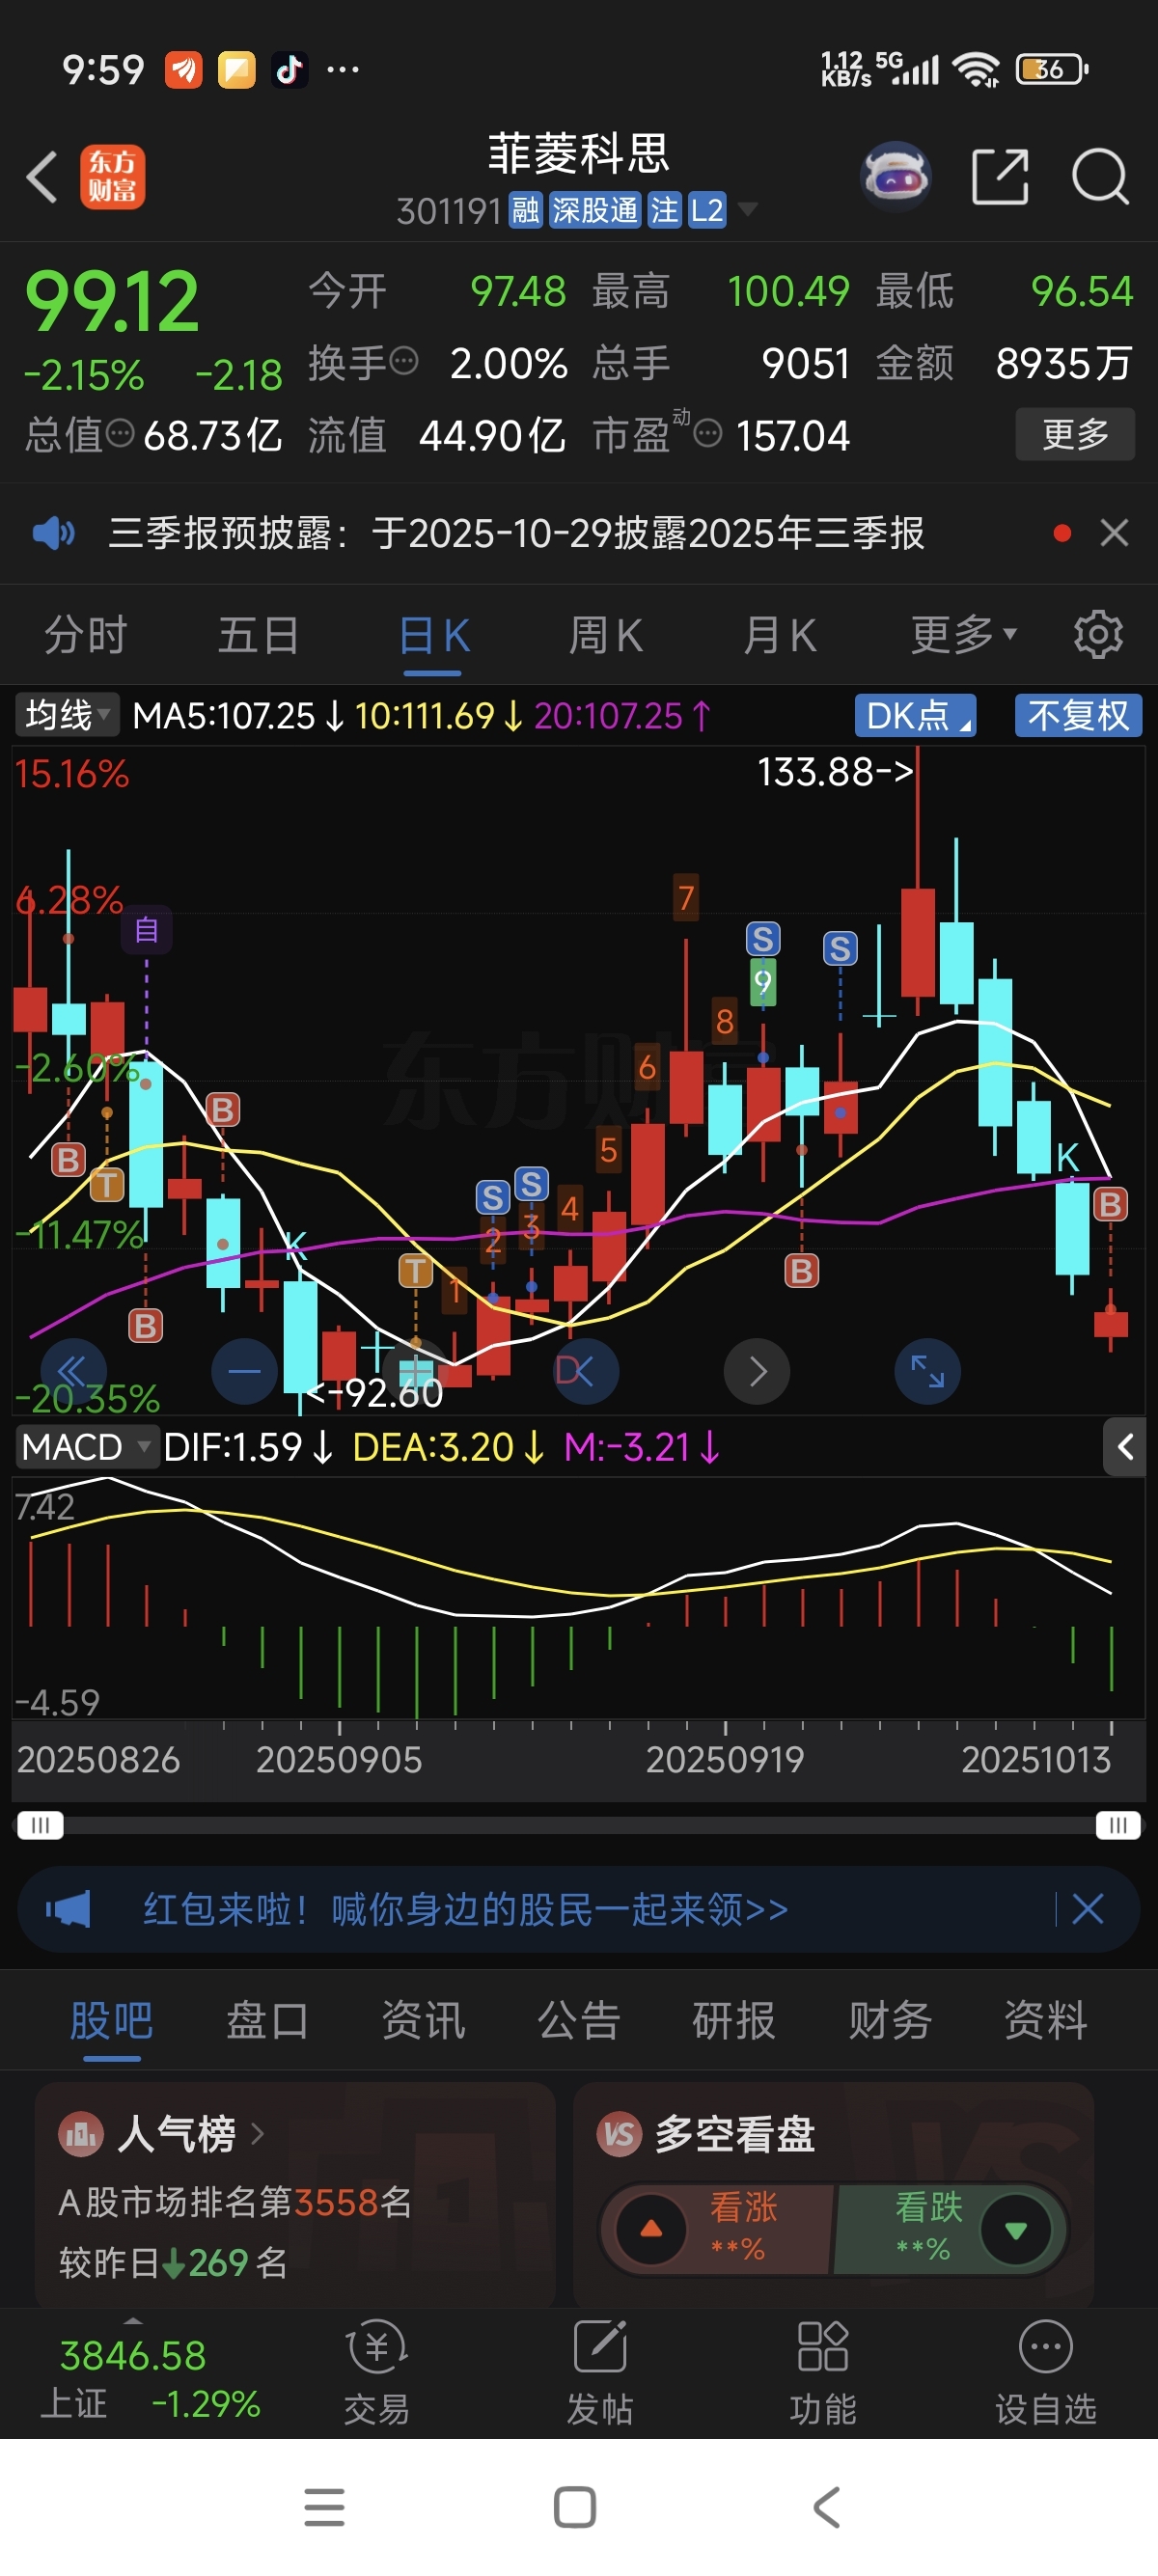The height and width of the screenshot is (2576, 1158).
Task: Open the robot assistant avatar
Action: click(x=896, y=176)
